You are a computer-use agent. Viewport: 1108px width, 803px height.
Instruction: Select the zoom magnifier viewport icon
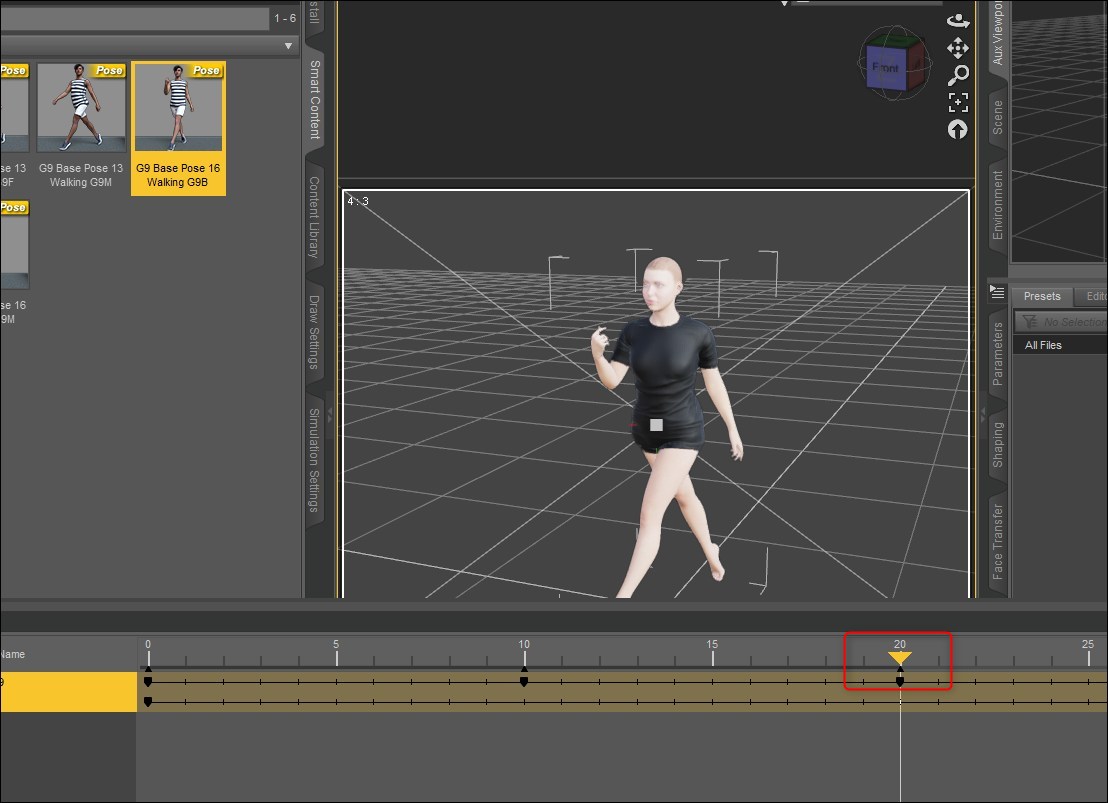pyautogui.click(x=957, y=75)
